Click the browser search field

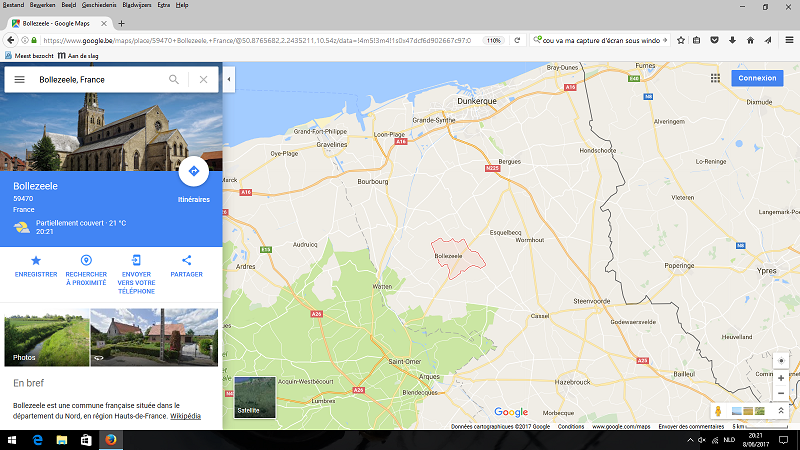click(x=601, y=40)
